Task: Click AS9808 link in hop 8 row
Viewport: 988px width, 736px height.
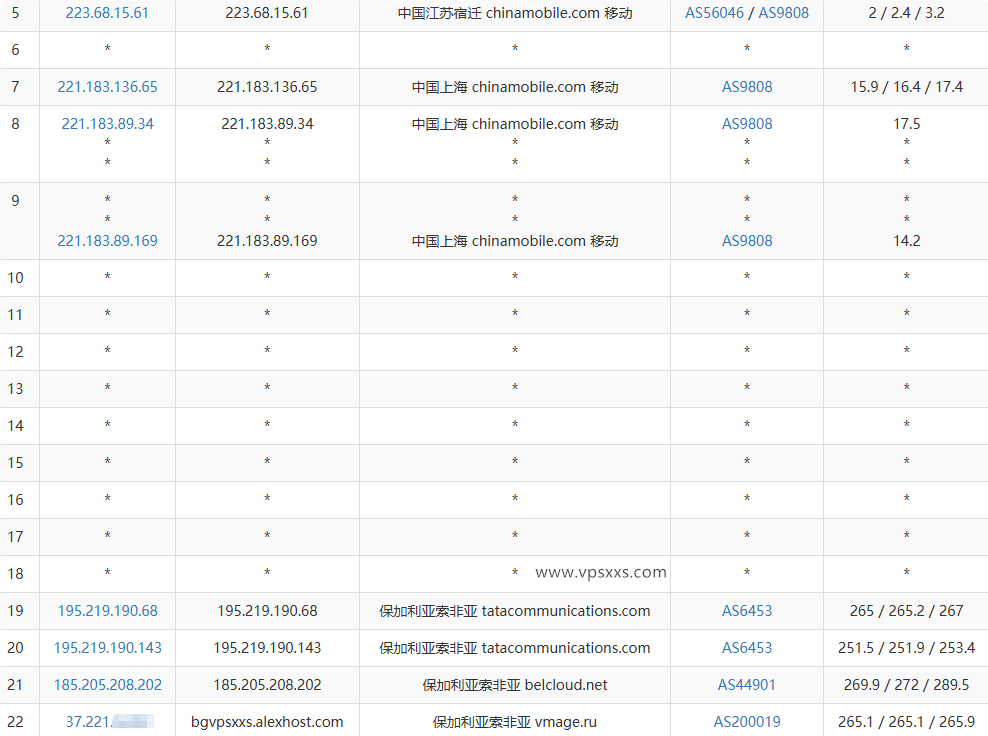Action: coord(747,124)
